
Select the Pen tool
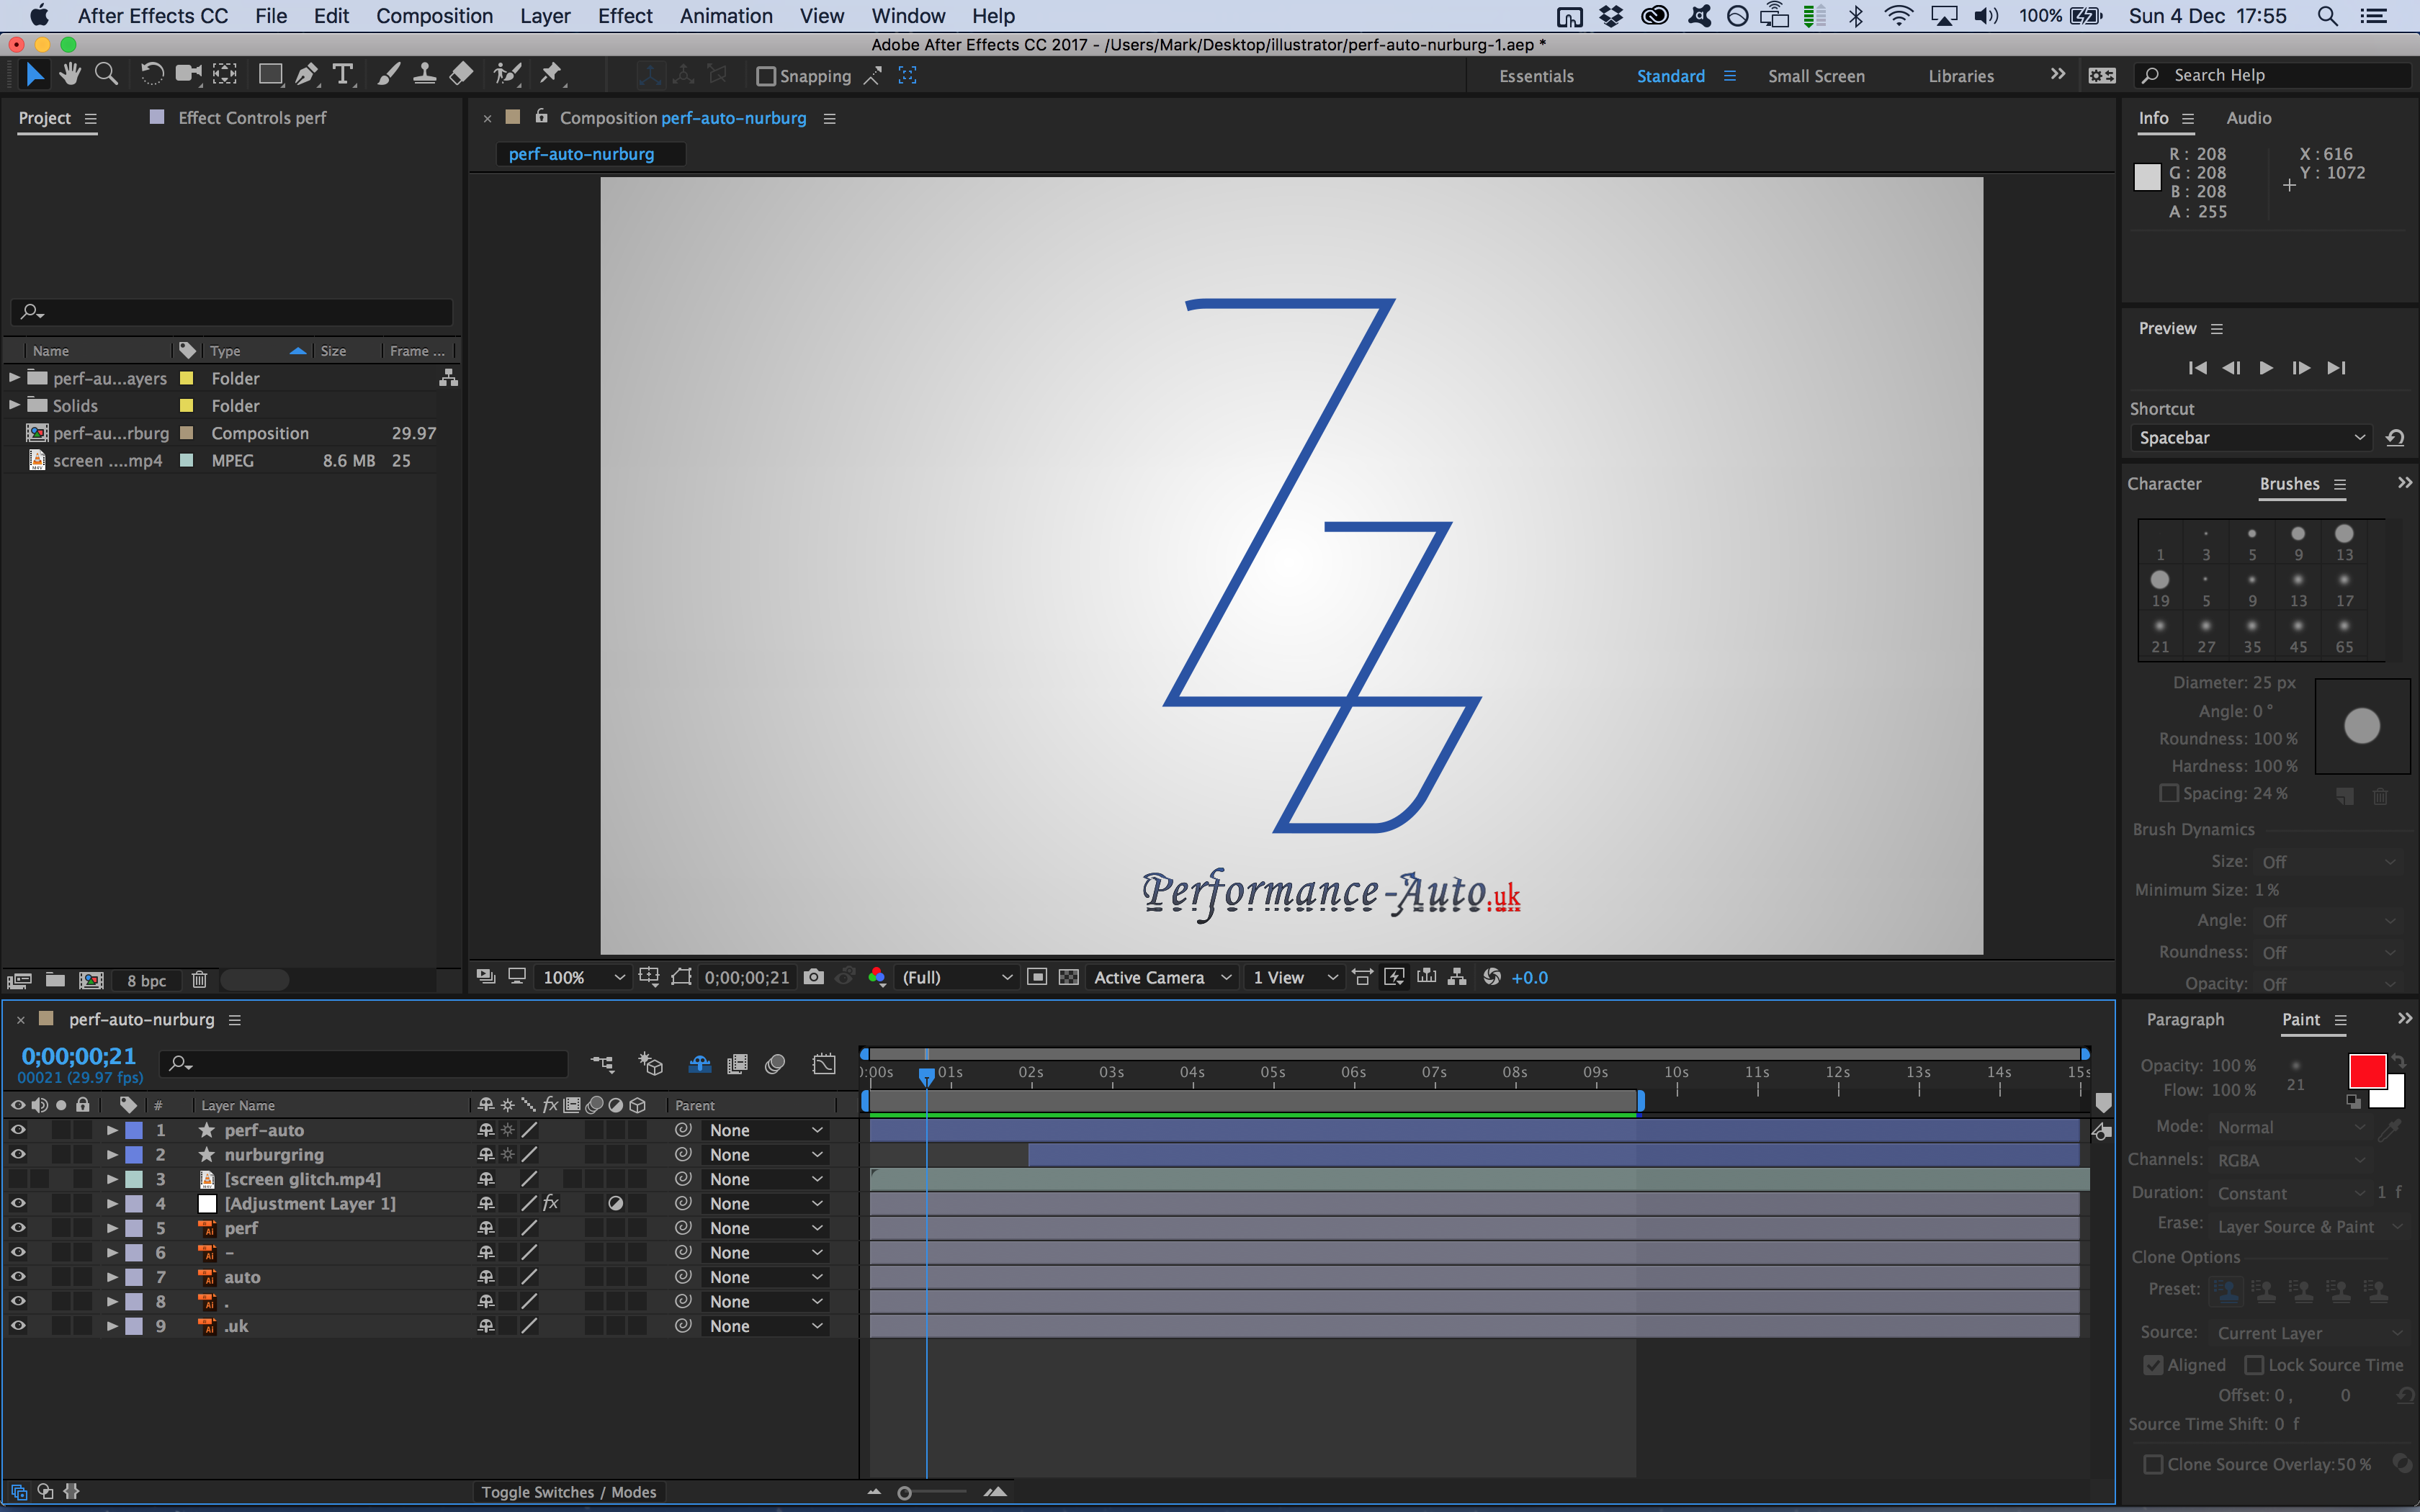coord(307,75)
